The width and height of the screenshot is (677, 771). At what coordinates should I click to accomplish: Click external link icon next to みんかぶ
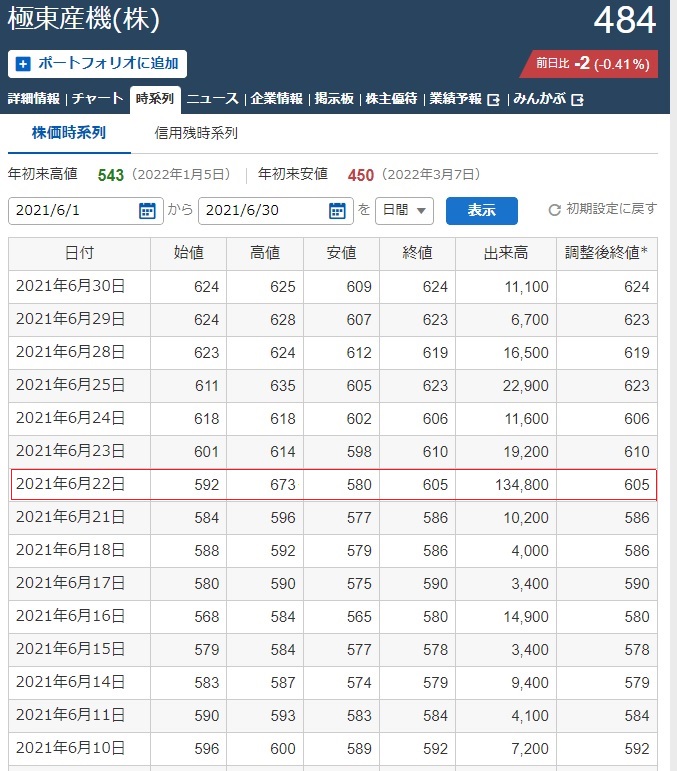577,100
